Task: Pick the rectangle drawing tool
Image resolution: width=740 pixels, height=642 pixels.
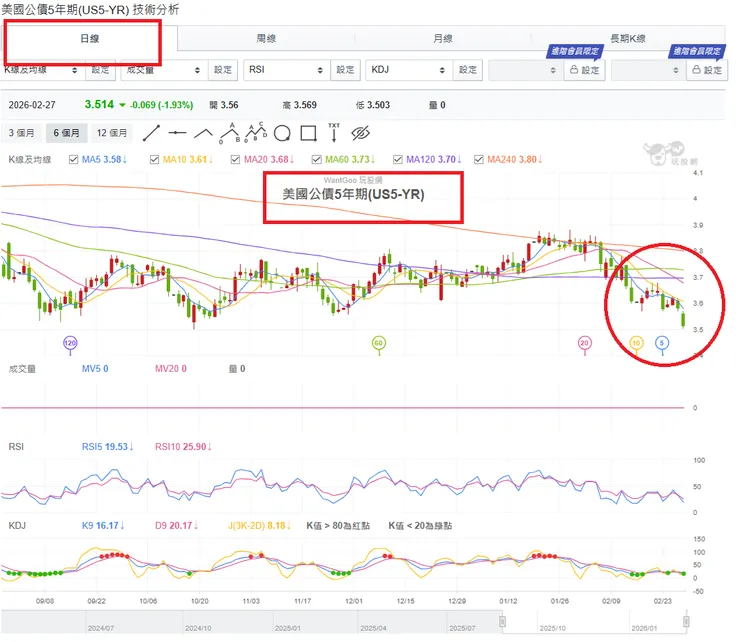Action: [x=308, y=132]
